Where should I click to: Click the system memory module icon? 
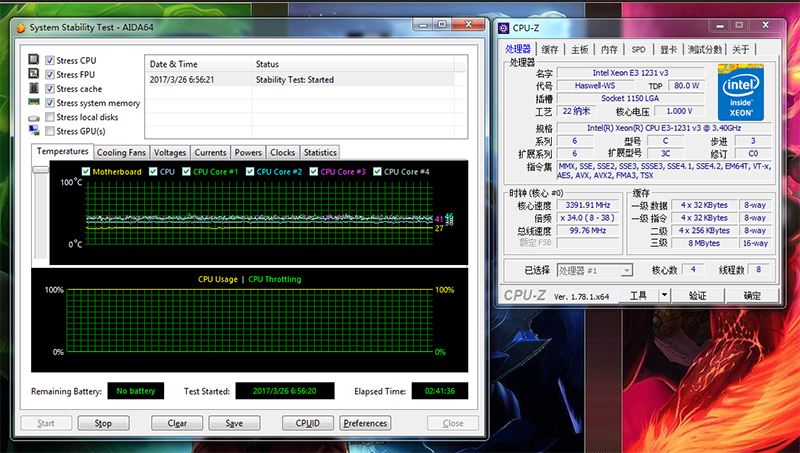coord(34,102)
